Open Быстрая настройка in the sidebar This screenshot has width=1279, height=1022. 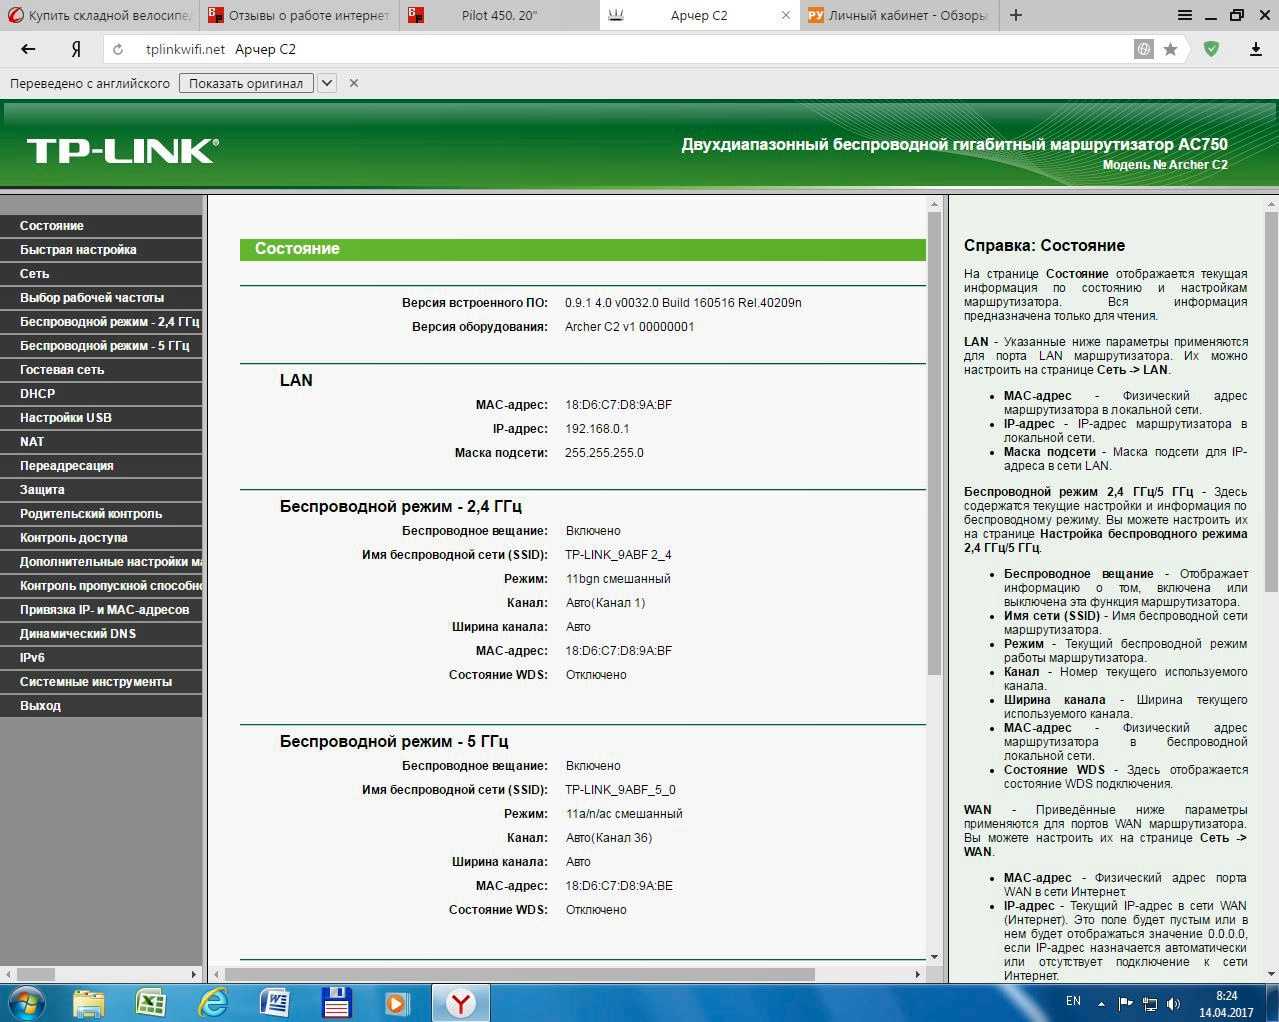(101, 250)
